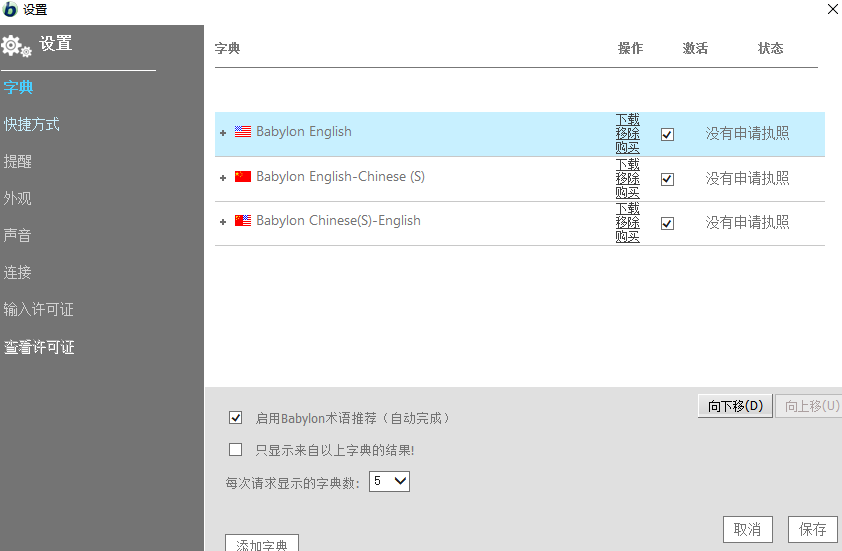
Task: Click the settings gear icon in sidebar
Action: (17, 45)
